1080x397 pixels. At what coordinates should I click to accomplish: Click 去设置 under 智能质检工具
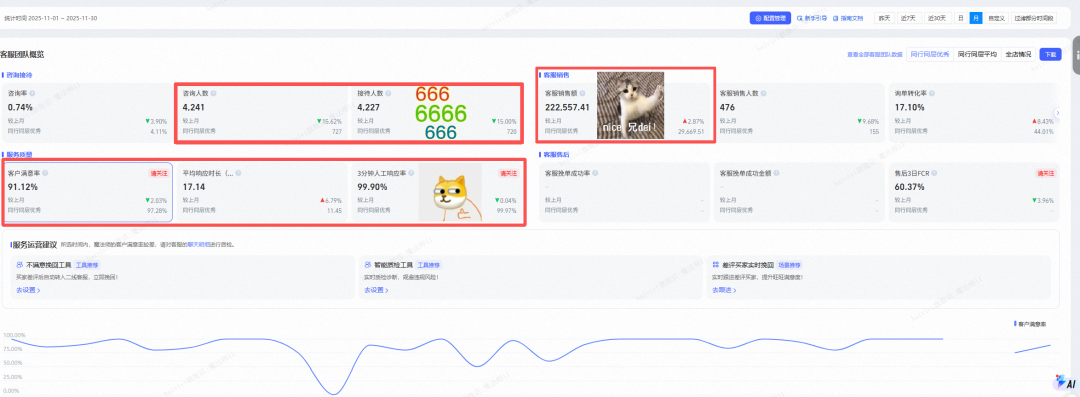tap(376, 290)
